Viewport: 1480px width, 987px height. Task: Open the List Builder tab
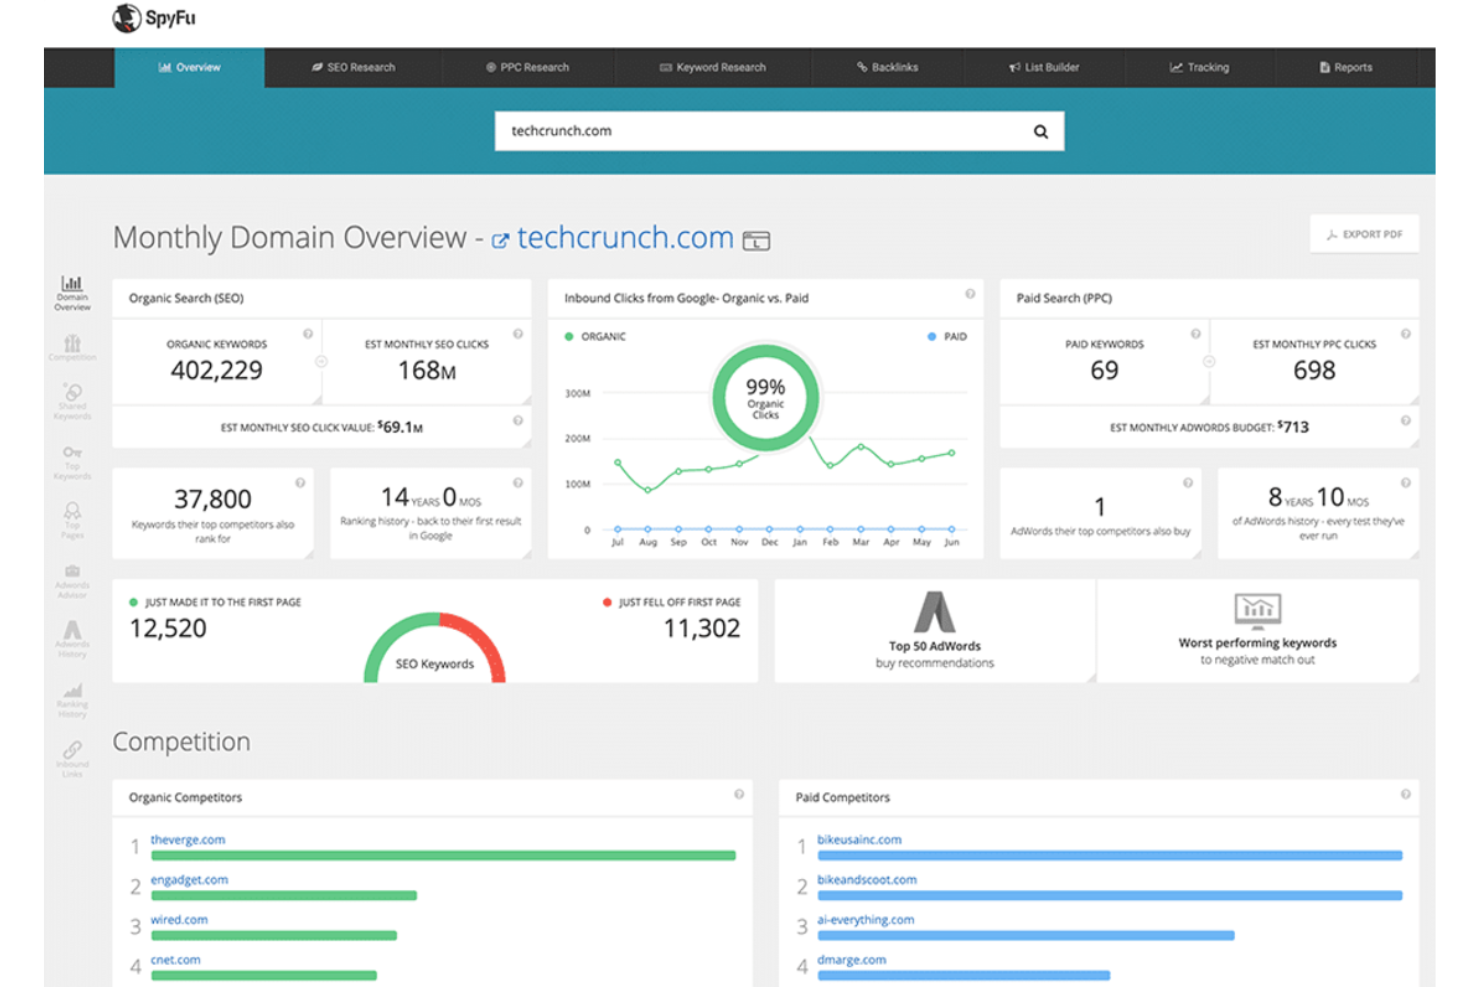(1044, 67)
